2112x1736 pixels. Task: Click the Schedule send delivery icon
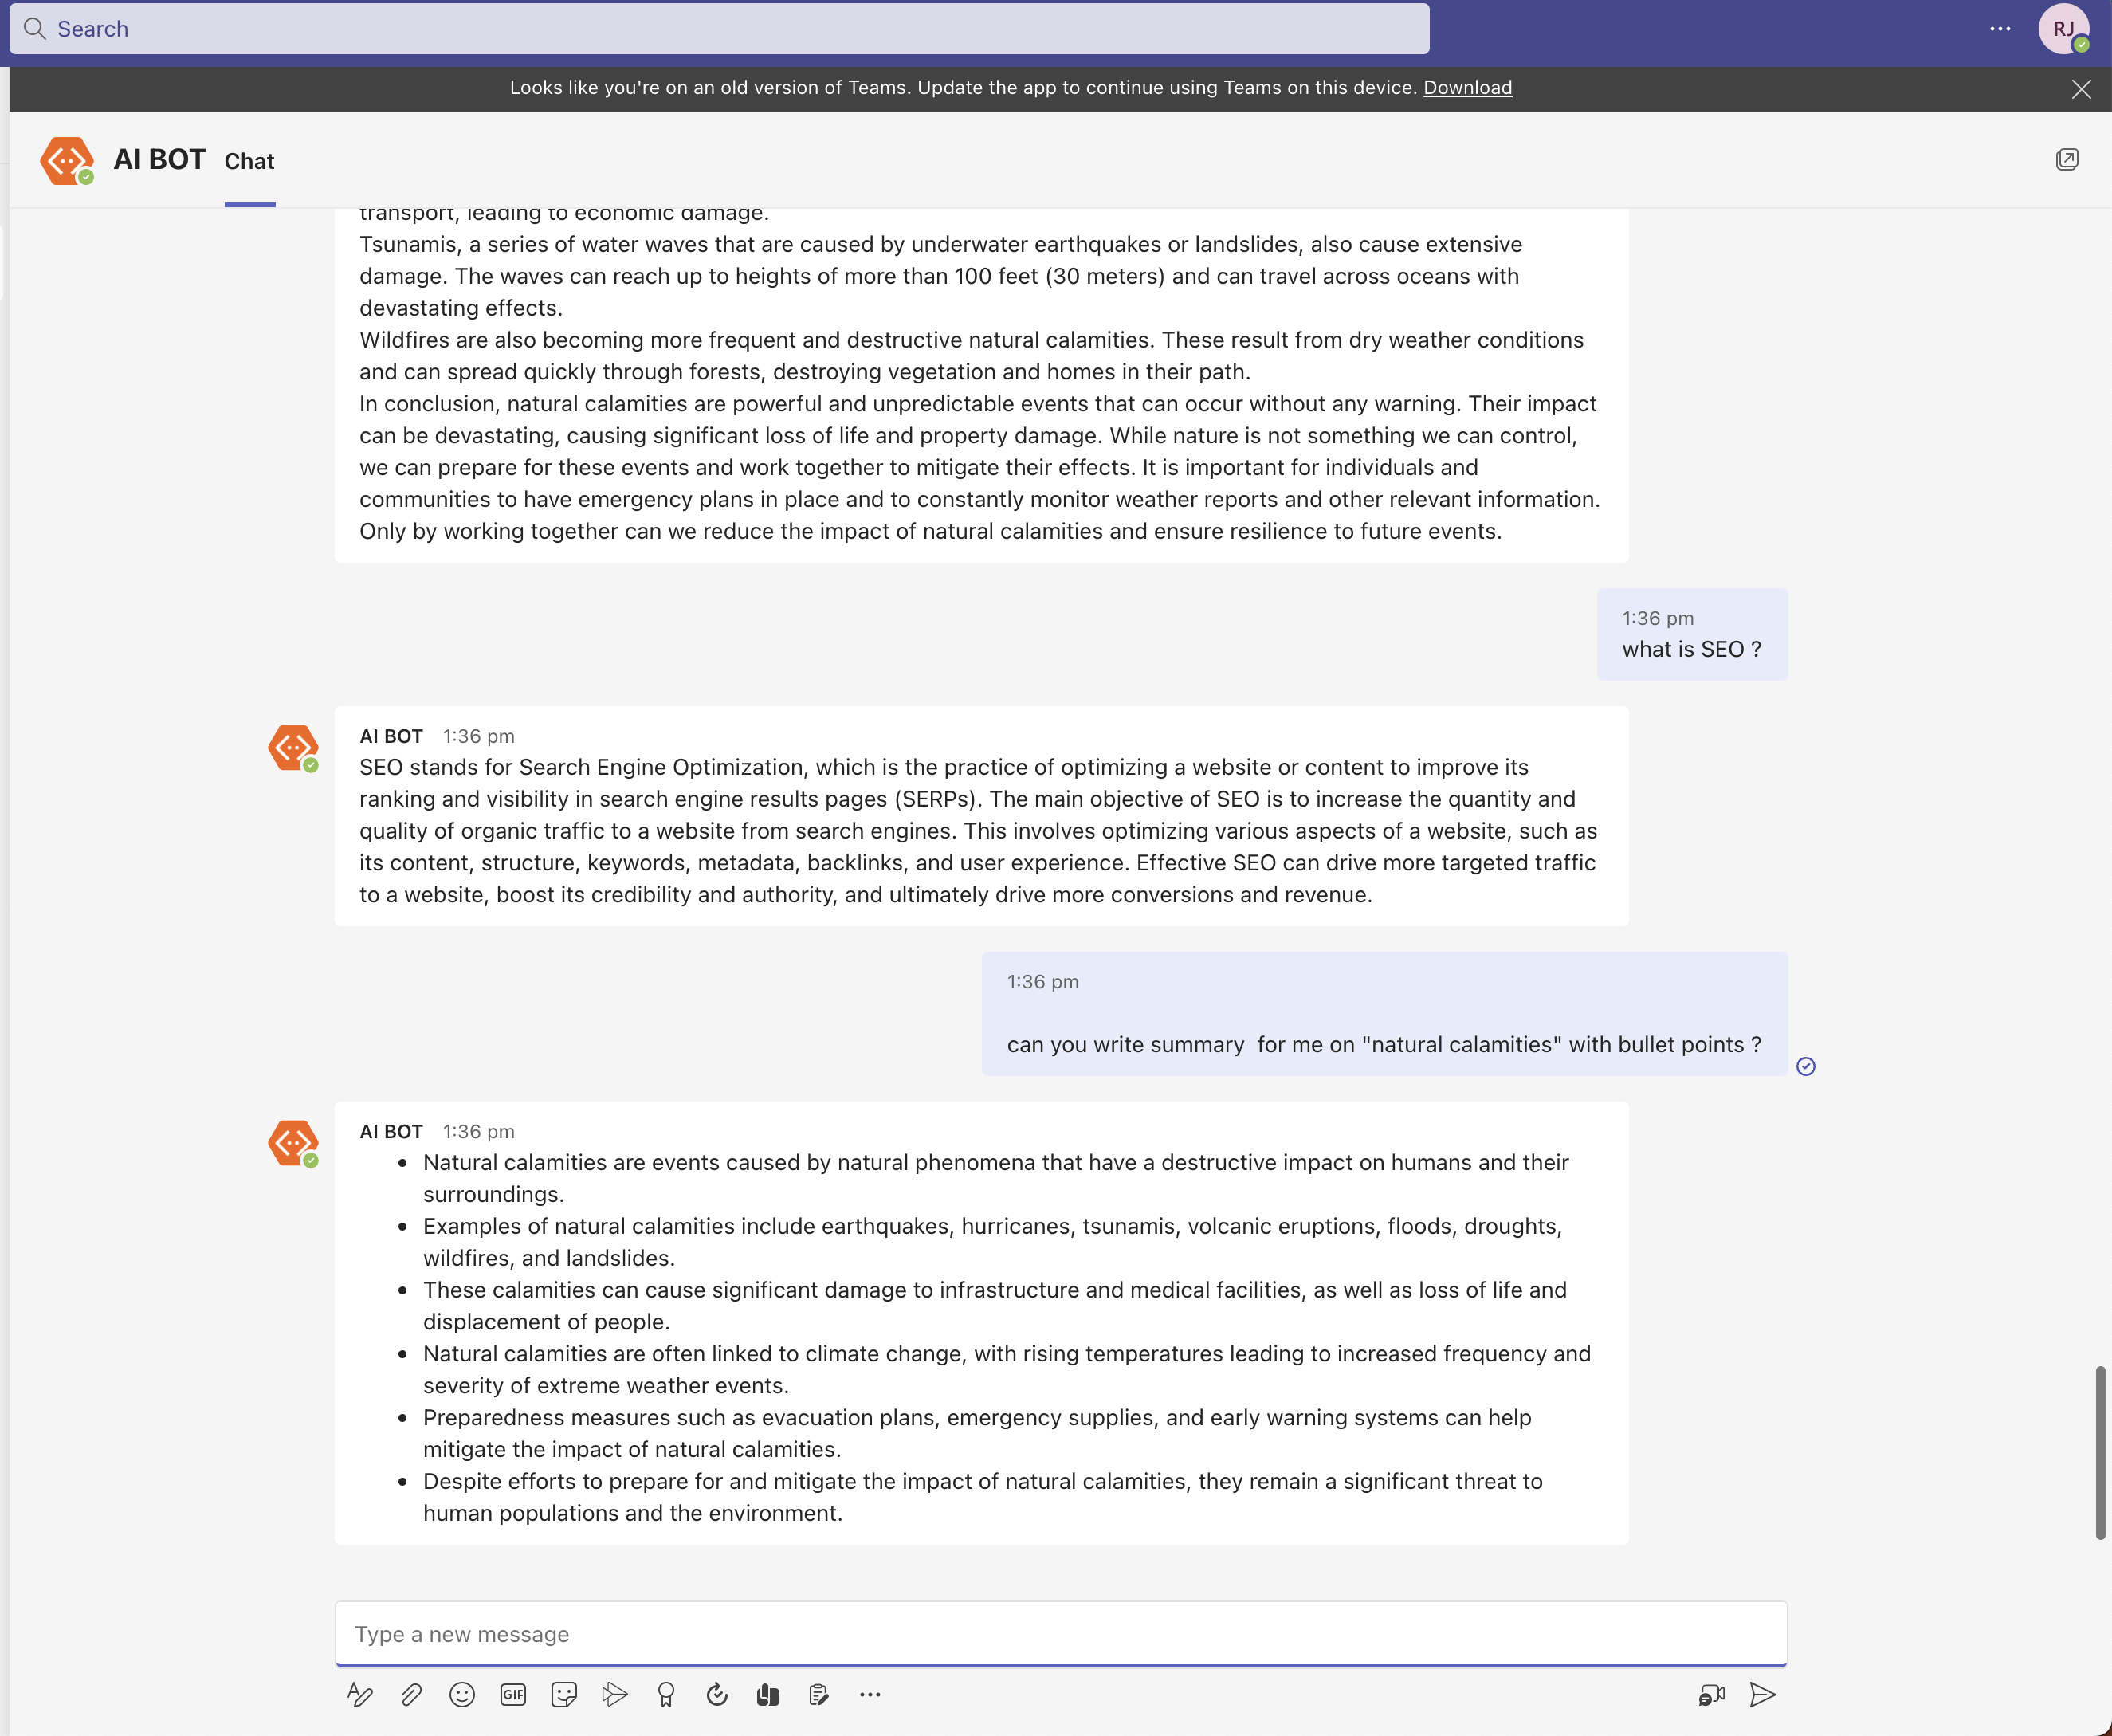(615, 1694)
